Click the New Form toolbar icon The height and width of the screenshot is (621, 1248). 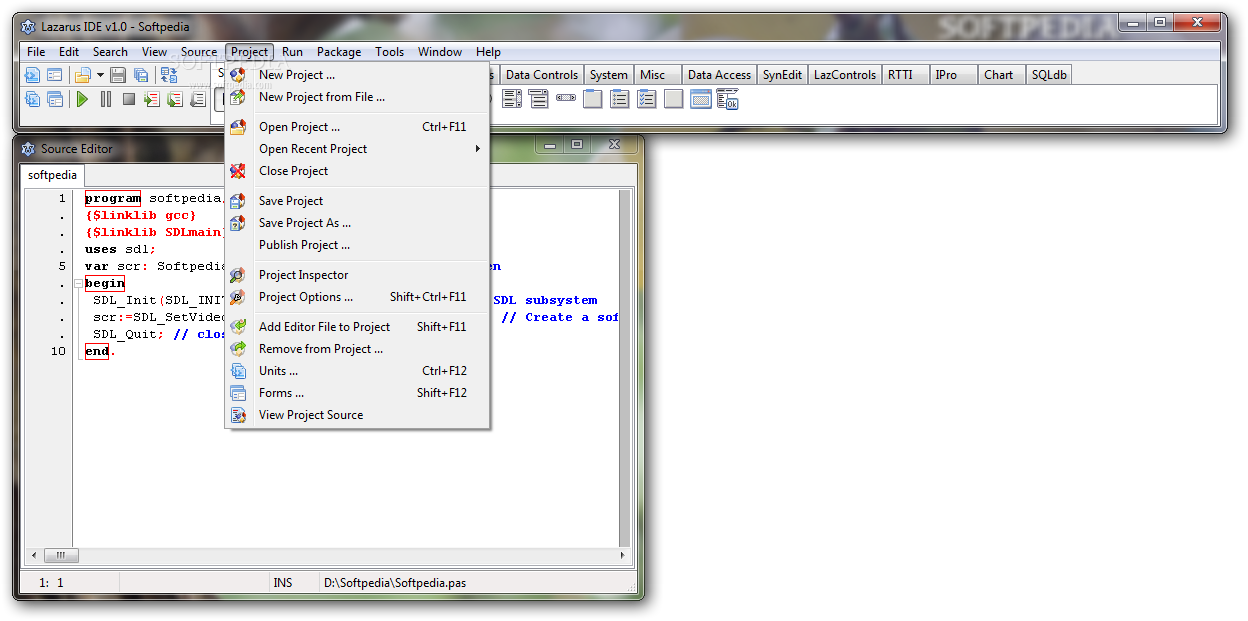[55, 75]
